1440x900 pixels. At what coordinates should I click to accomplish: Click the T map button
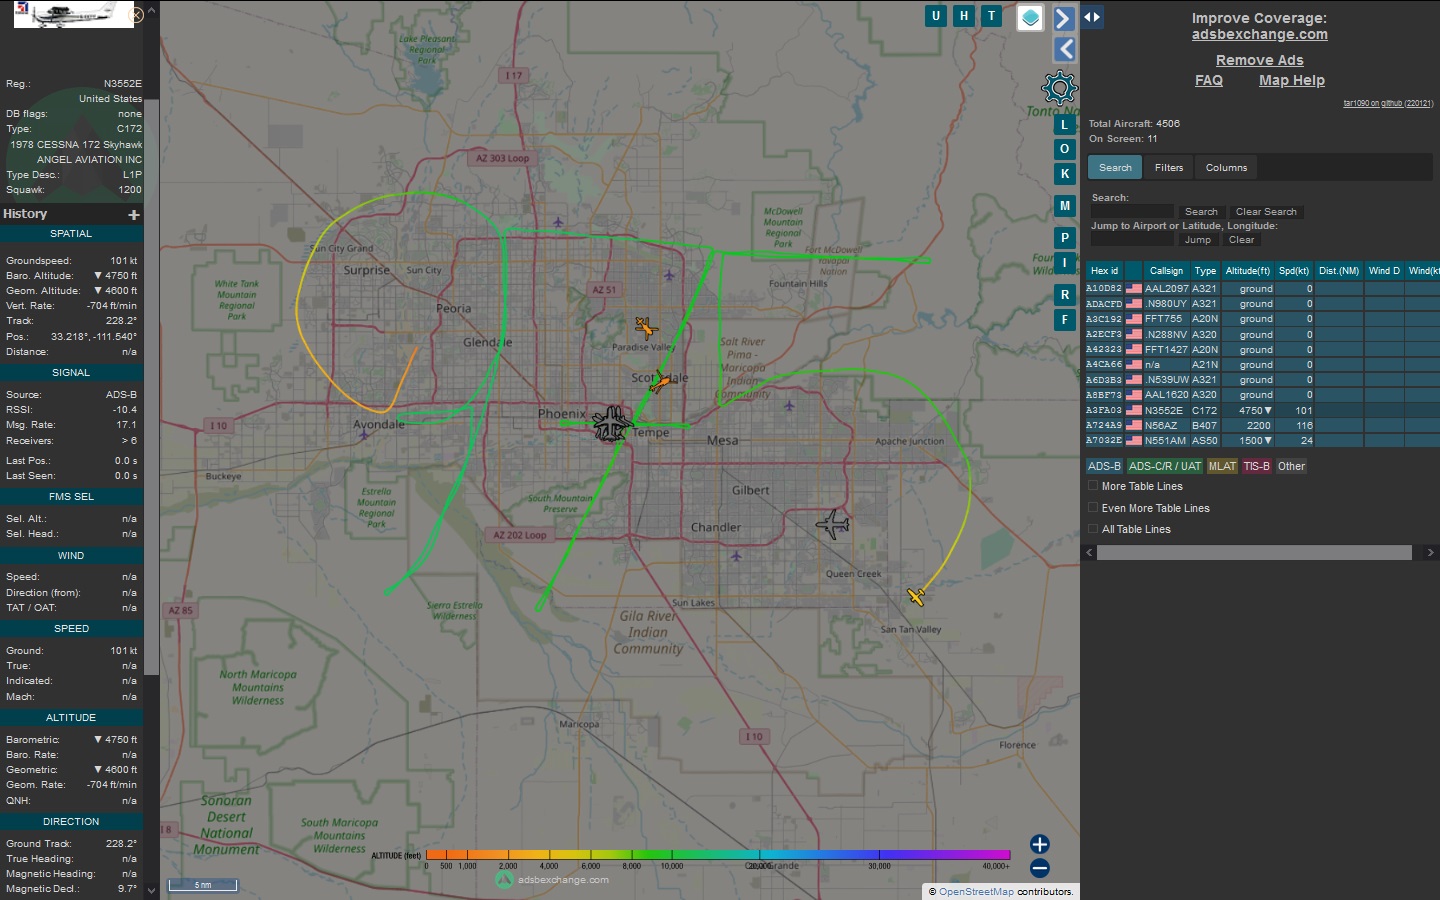[992, 16]
